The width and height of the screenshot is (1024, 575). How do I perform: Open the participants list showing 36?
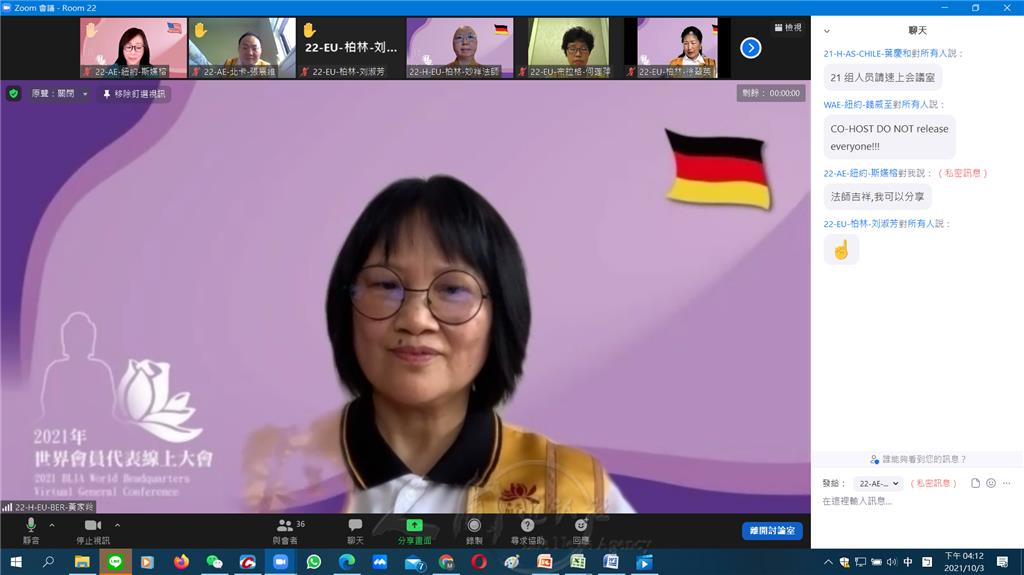(x=286, y=531)
